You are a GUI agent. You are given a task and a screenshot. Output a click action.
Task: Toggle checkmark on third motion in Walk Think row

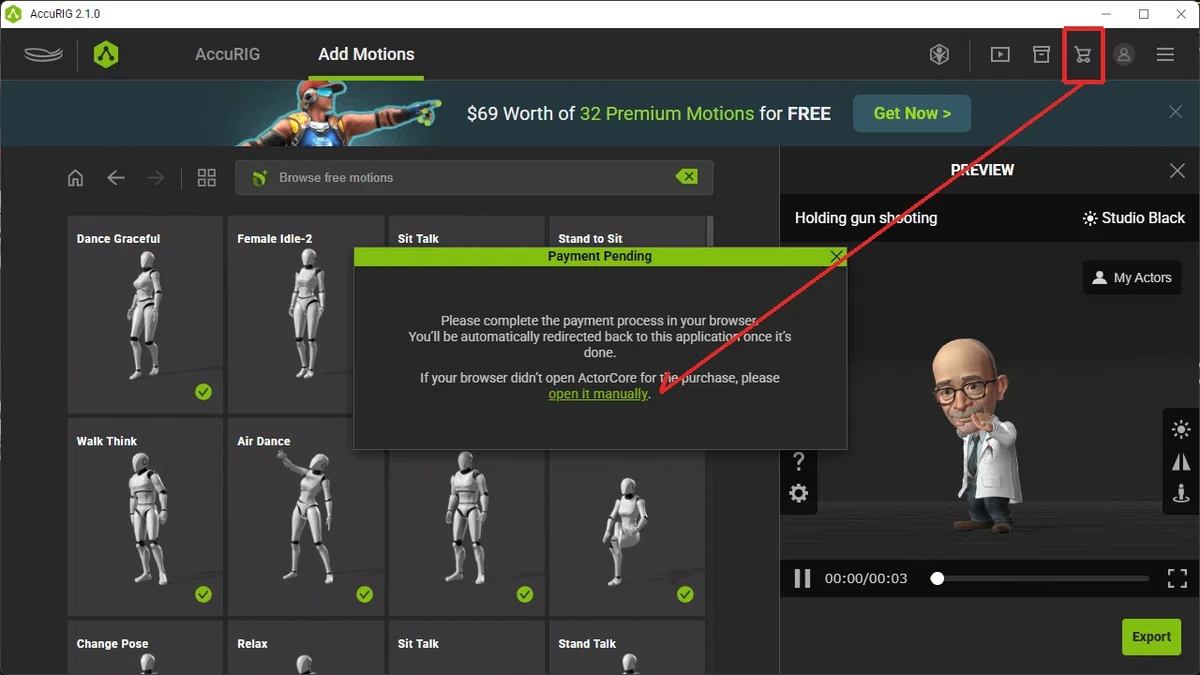pyautogui.click(x=525, y=595)
